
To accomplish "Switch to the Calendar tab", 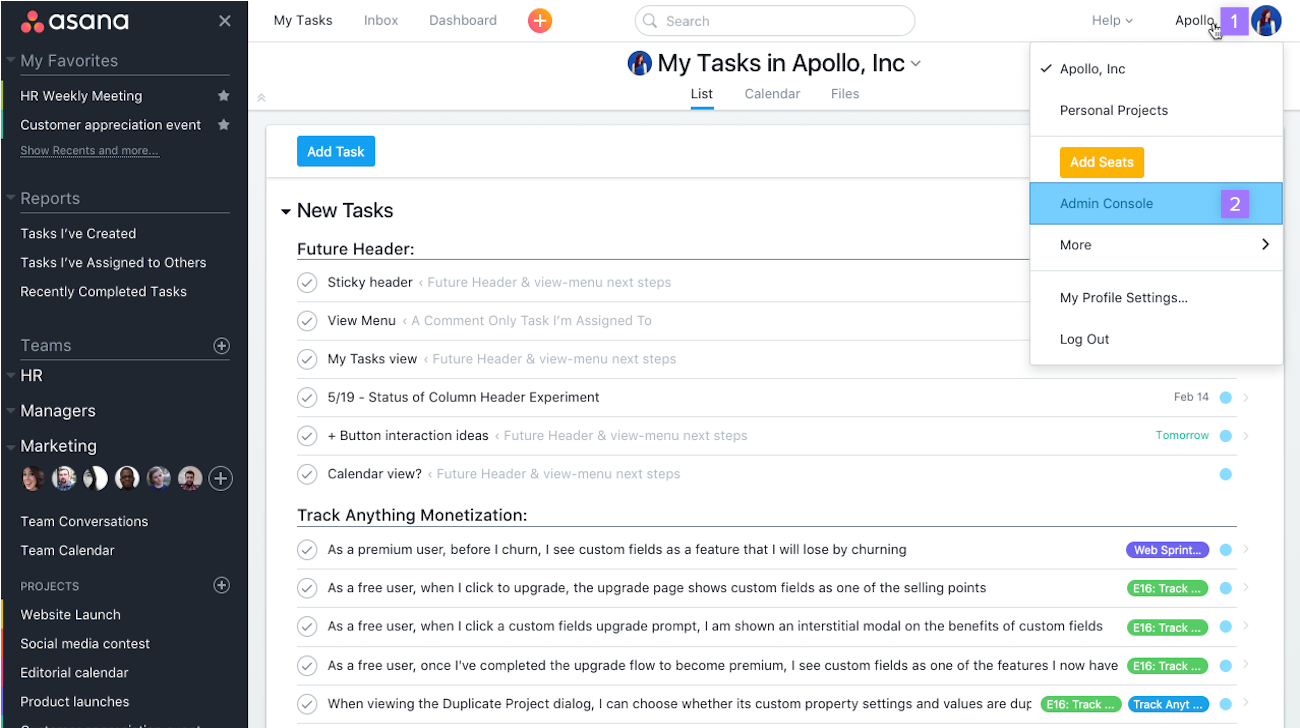I will point(772,94).
